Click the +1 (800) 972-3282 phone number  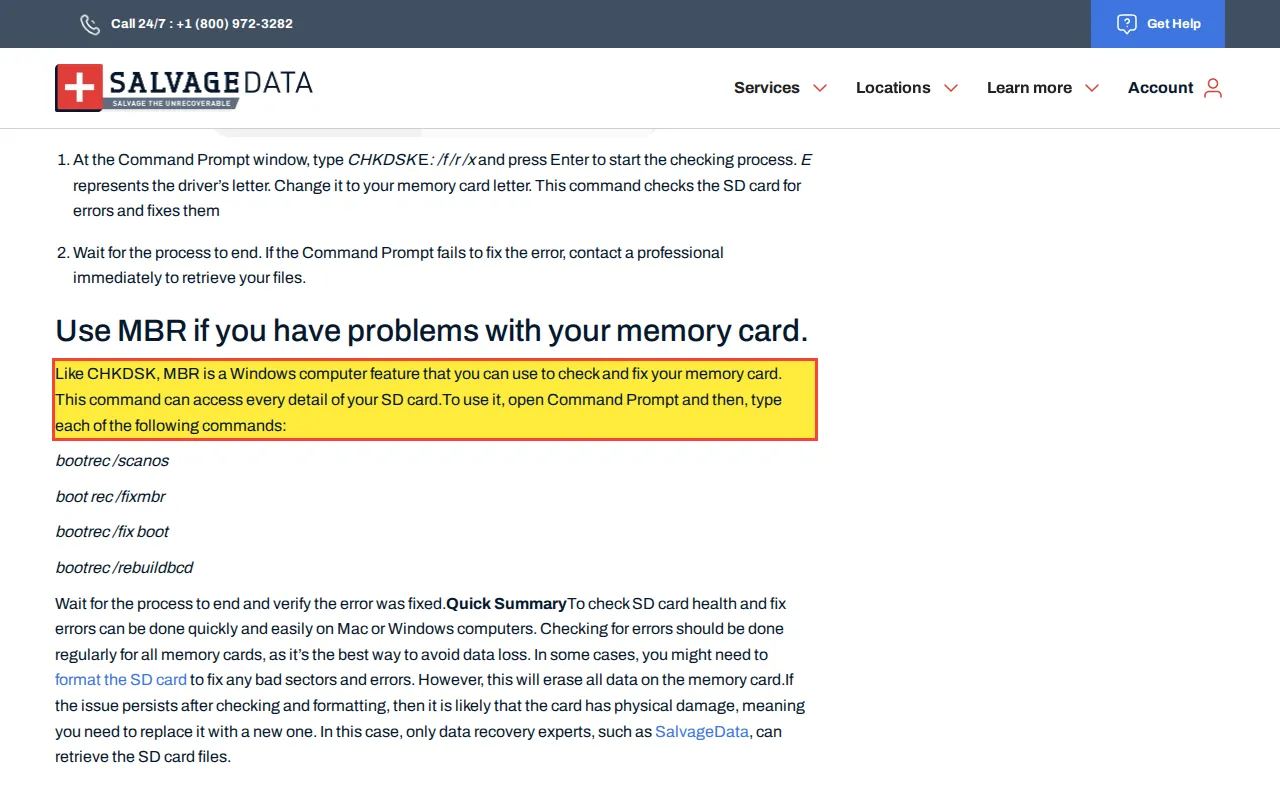click(234, 24)
